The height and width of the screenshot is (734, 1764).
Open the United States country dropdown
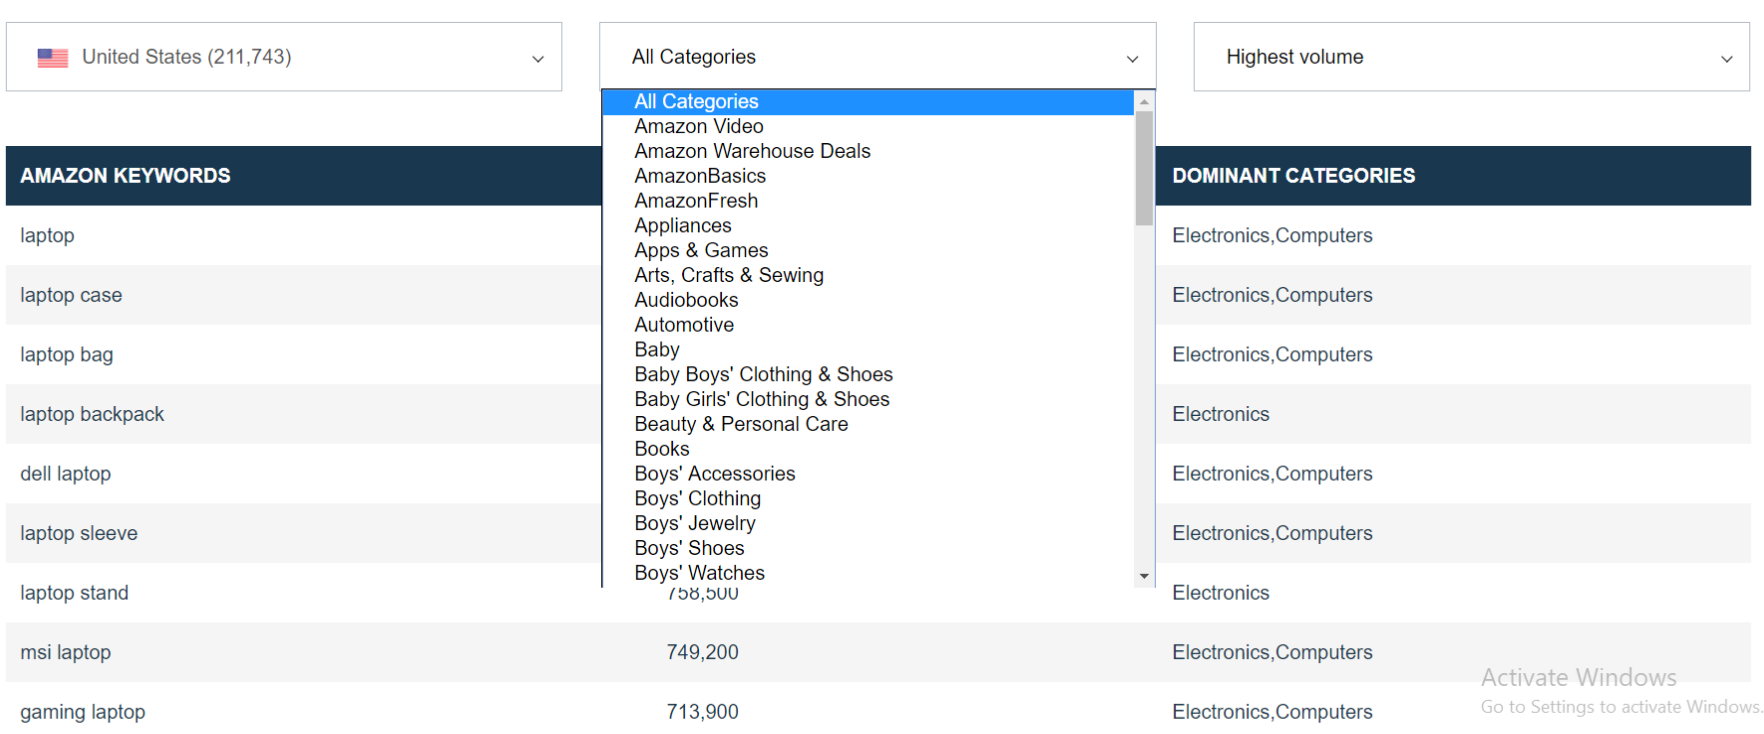click(284, 57)
